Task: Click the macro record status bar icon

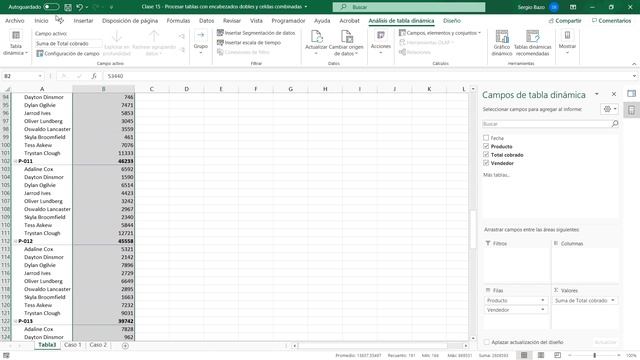Action: (x=6, y=356)
